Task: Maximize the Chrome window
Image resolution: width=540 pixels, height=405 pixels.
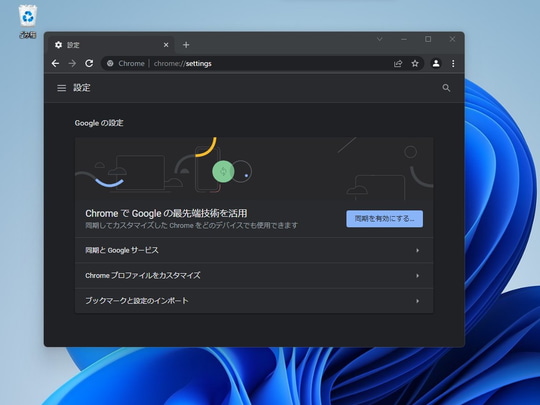Action: pos(428,39)
